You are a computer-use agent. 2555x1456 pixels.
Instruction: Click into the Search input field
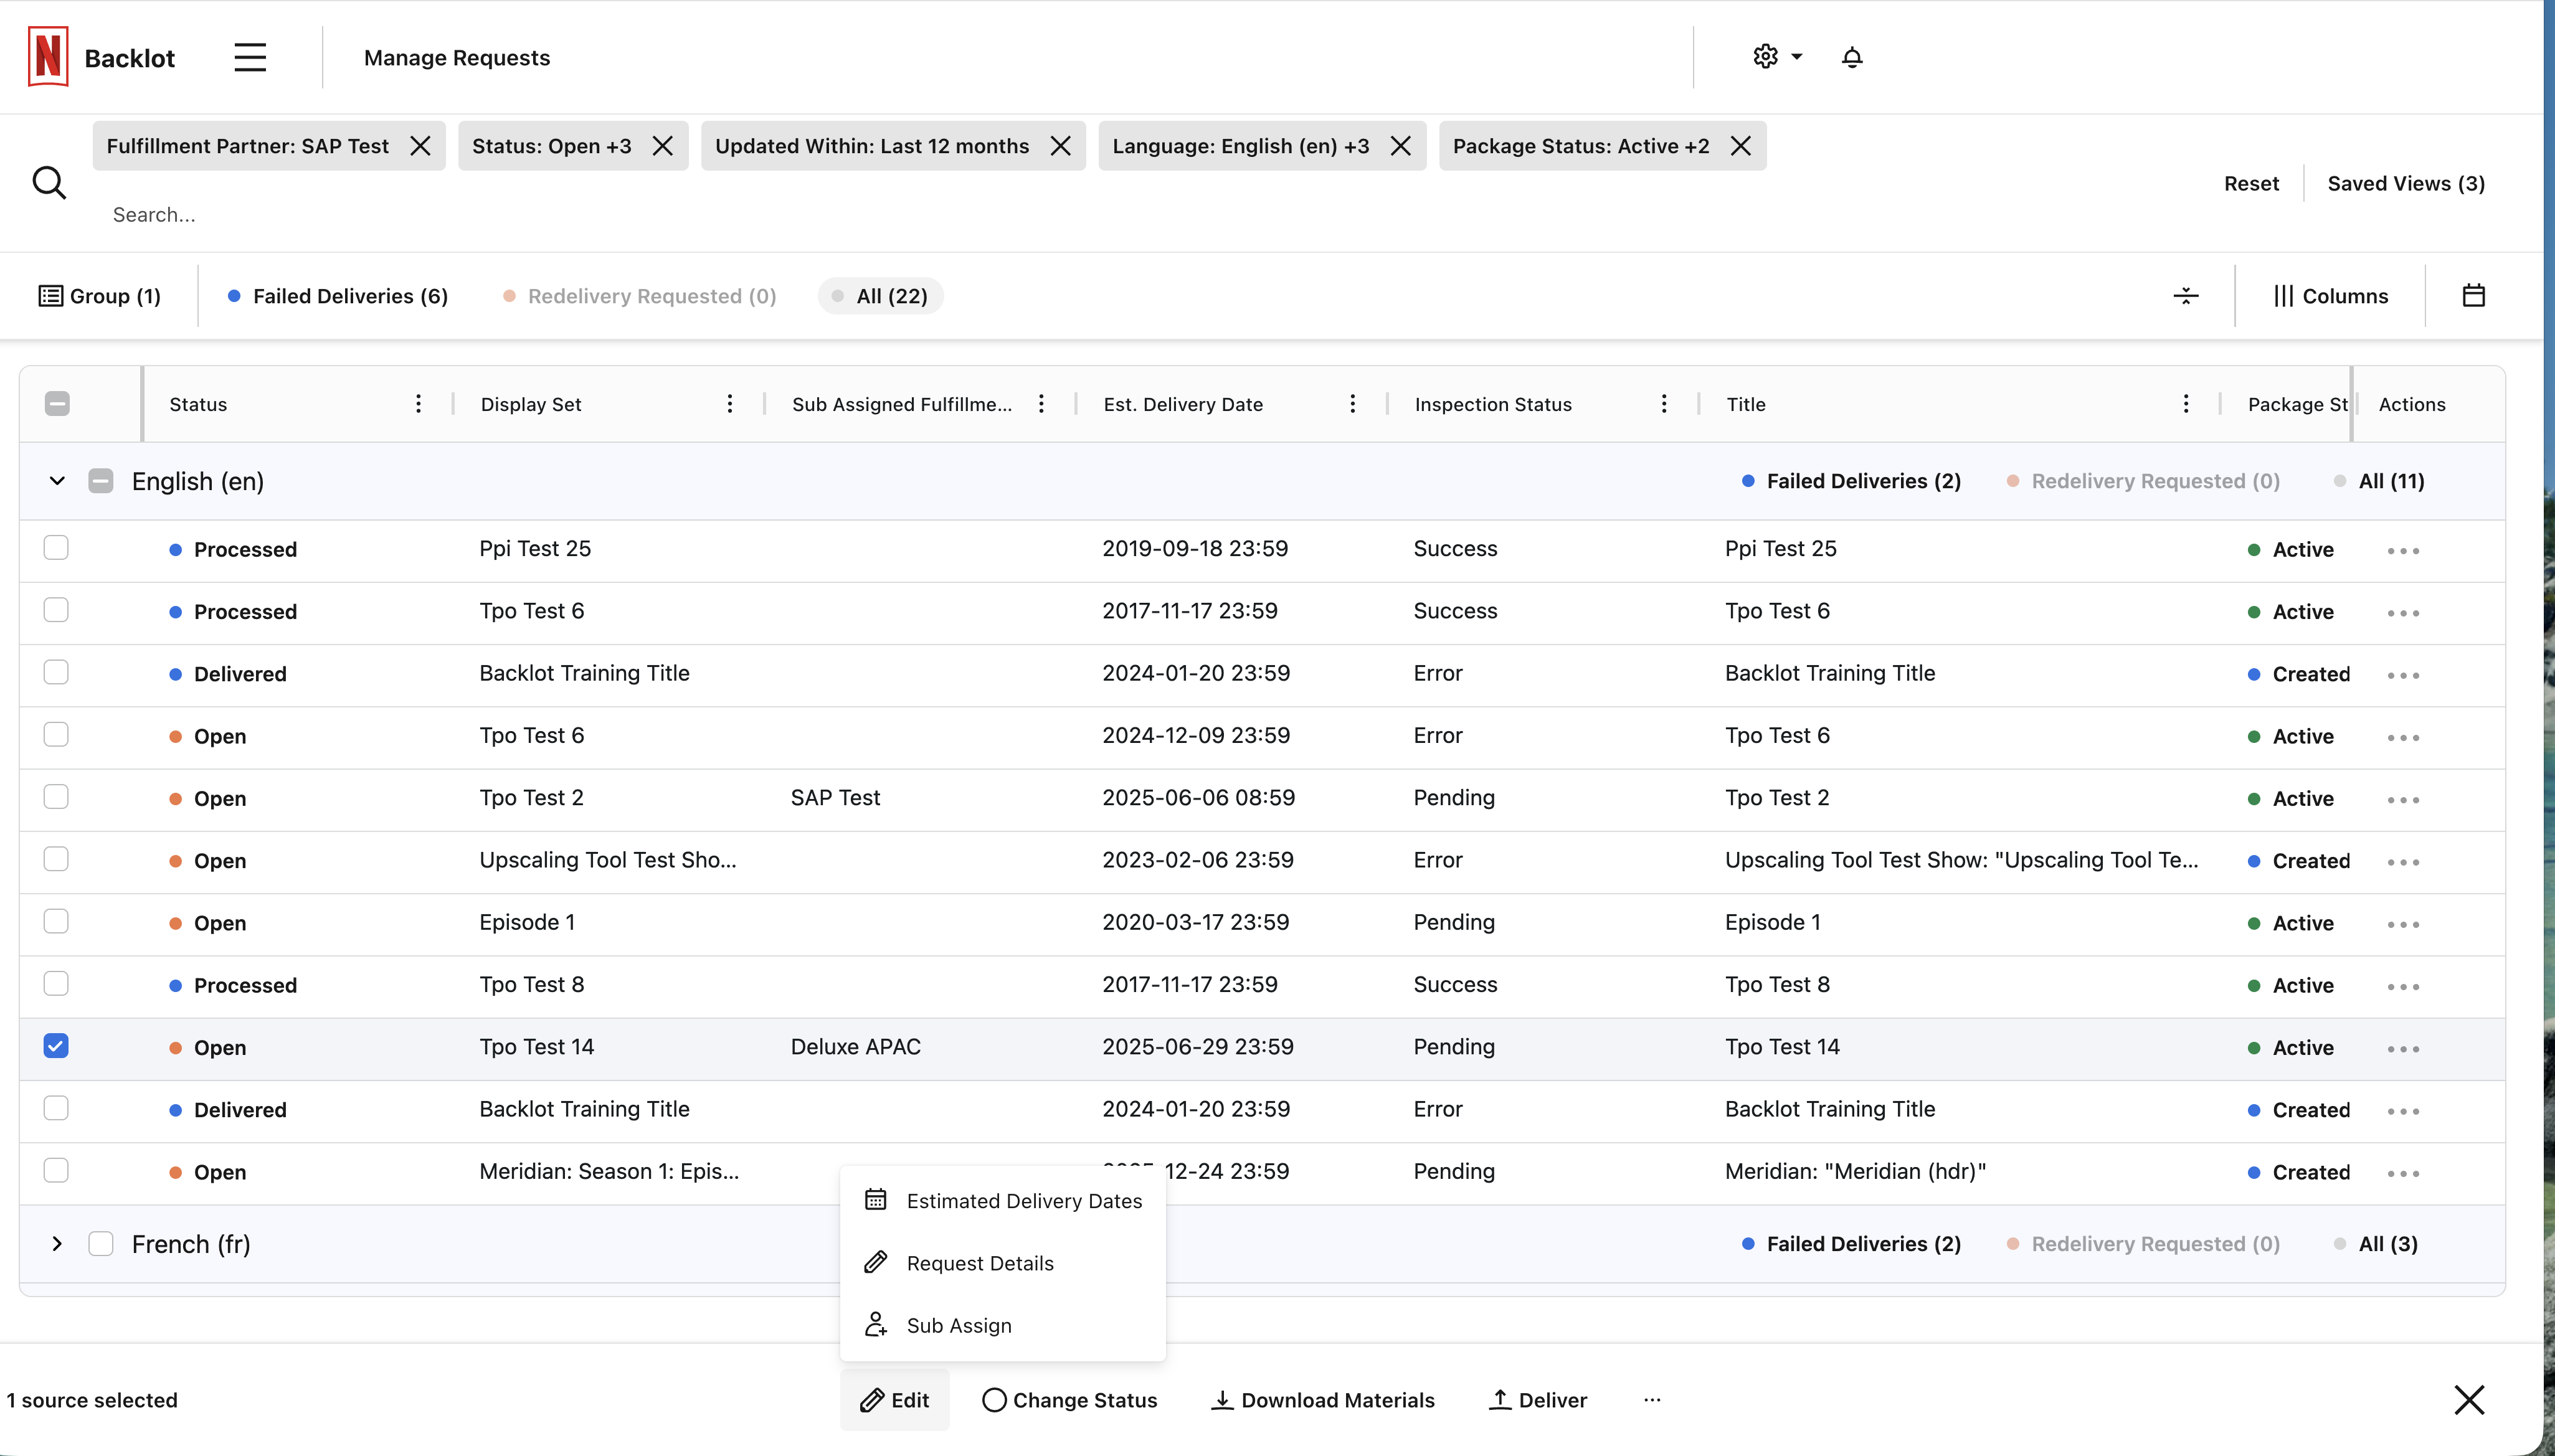point(600,215)
